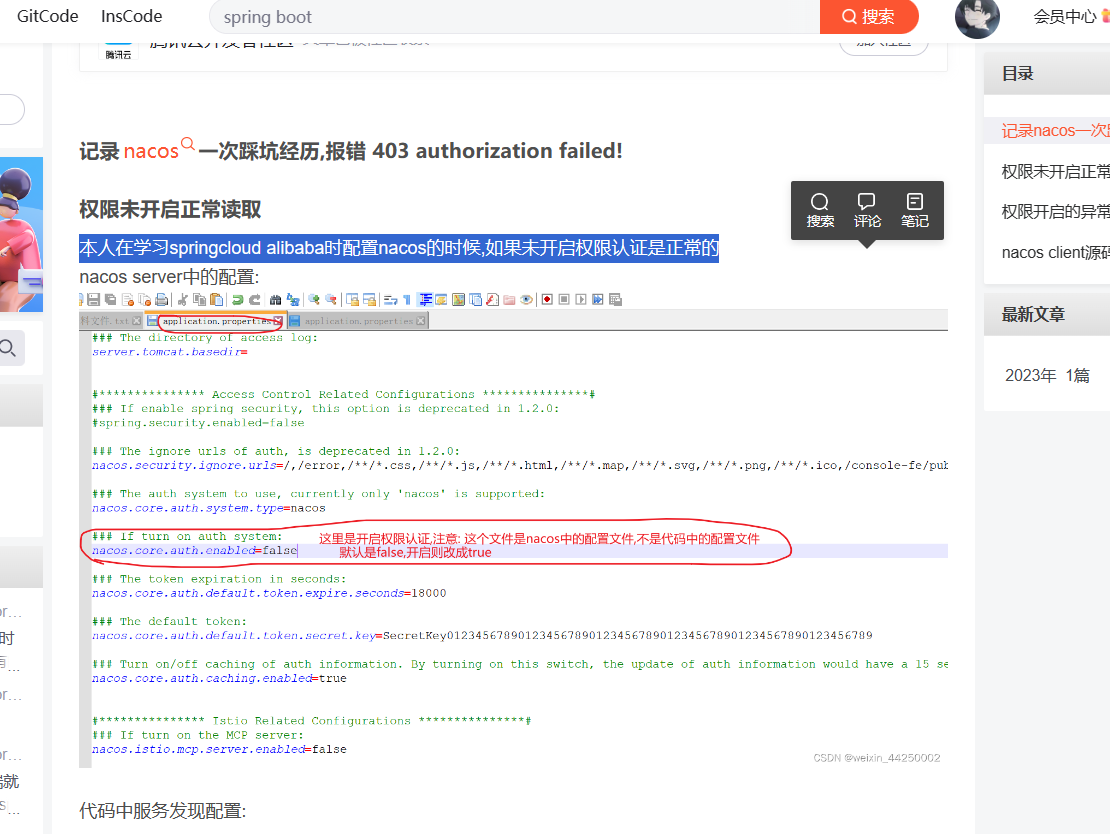This screenshot has width=1110, height=834.
Task: Click Zoom In icon in Notepad++ screenshot
Action: point(314,299)
